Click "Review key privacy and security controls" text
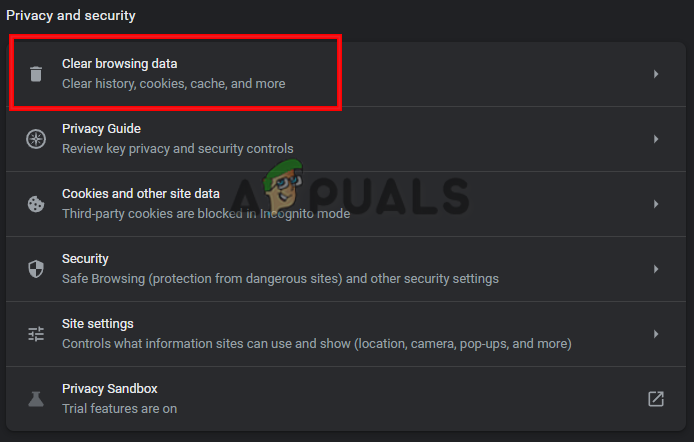 click(x=178, y=149)
